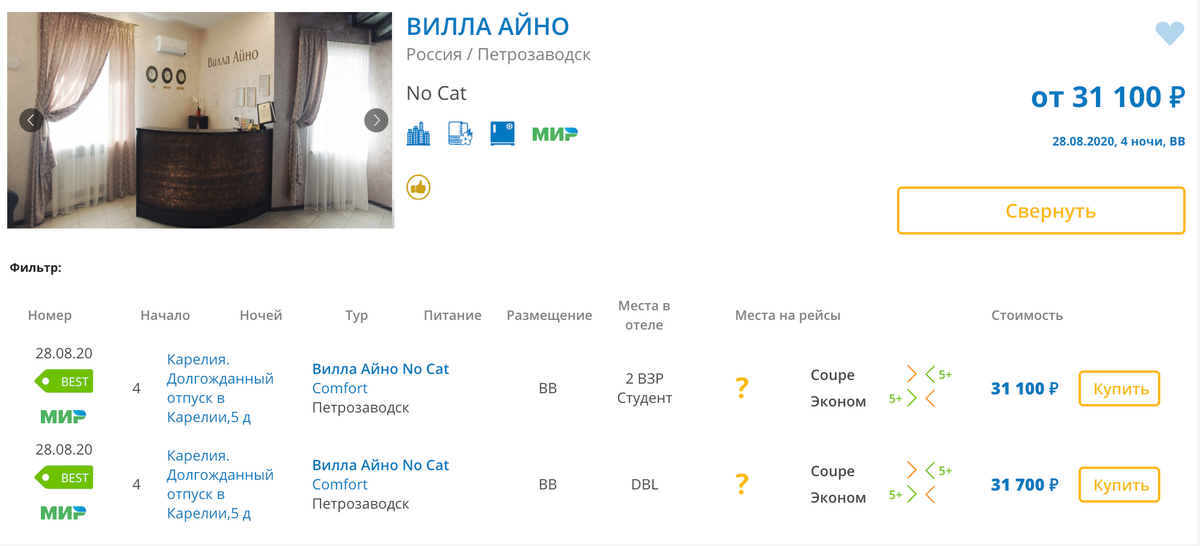Click the gold thumbs-up recommended icon

(x=418, y=187)
